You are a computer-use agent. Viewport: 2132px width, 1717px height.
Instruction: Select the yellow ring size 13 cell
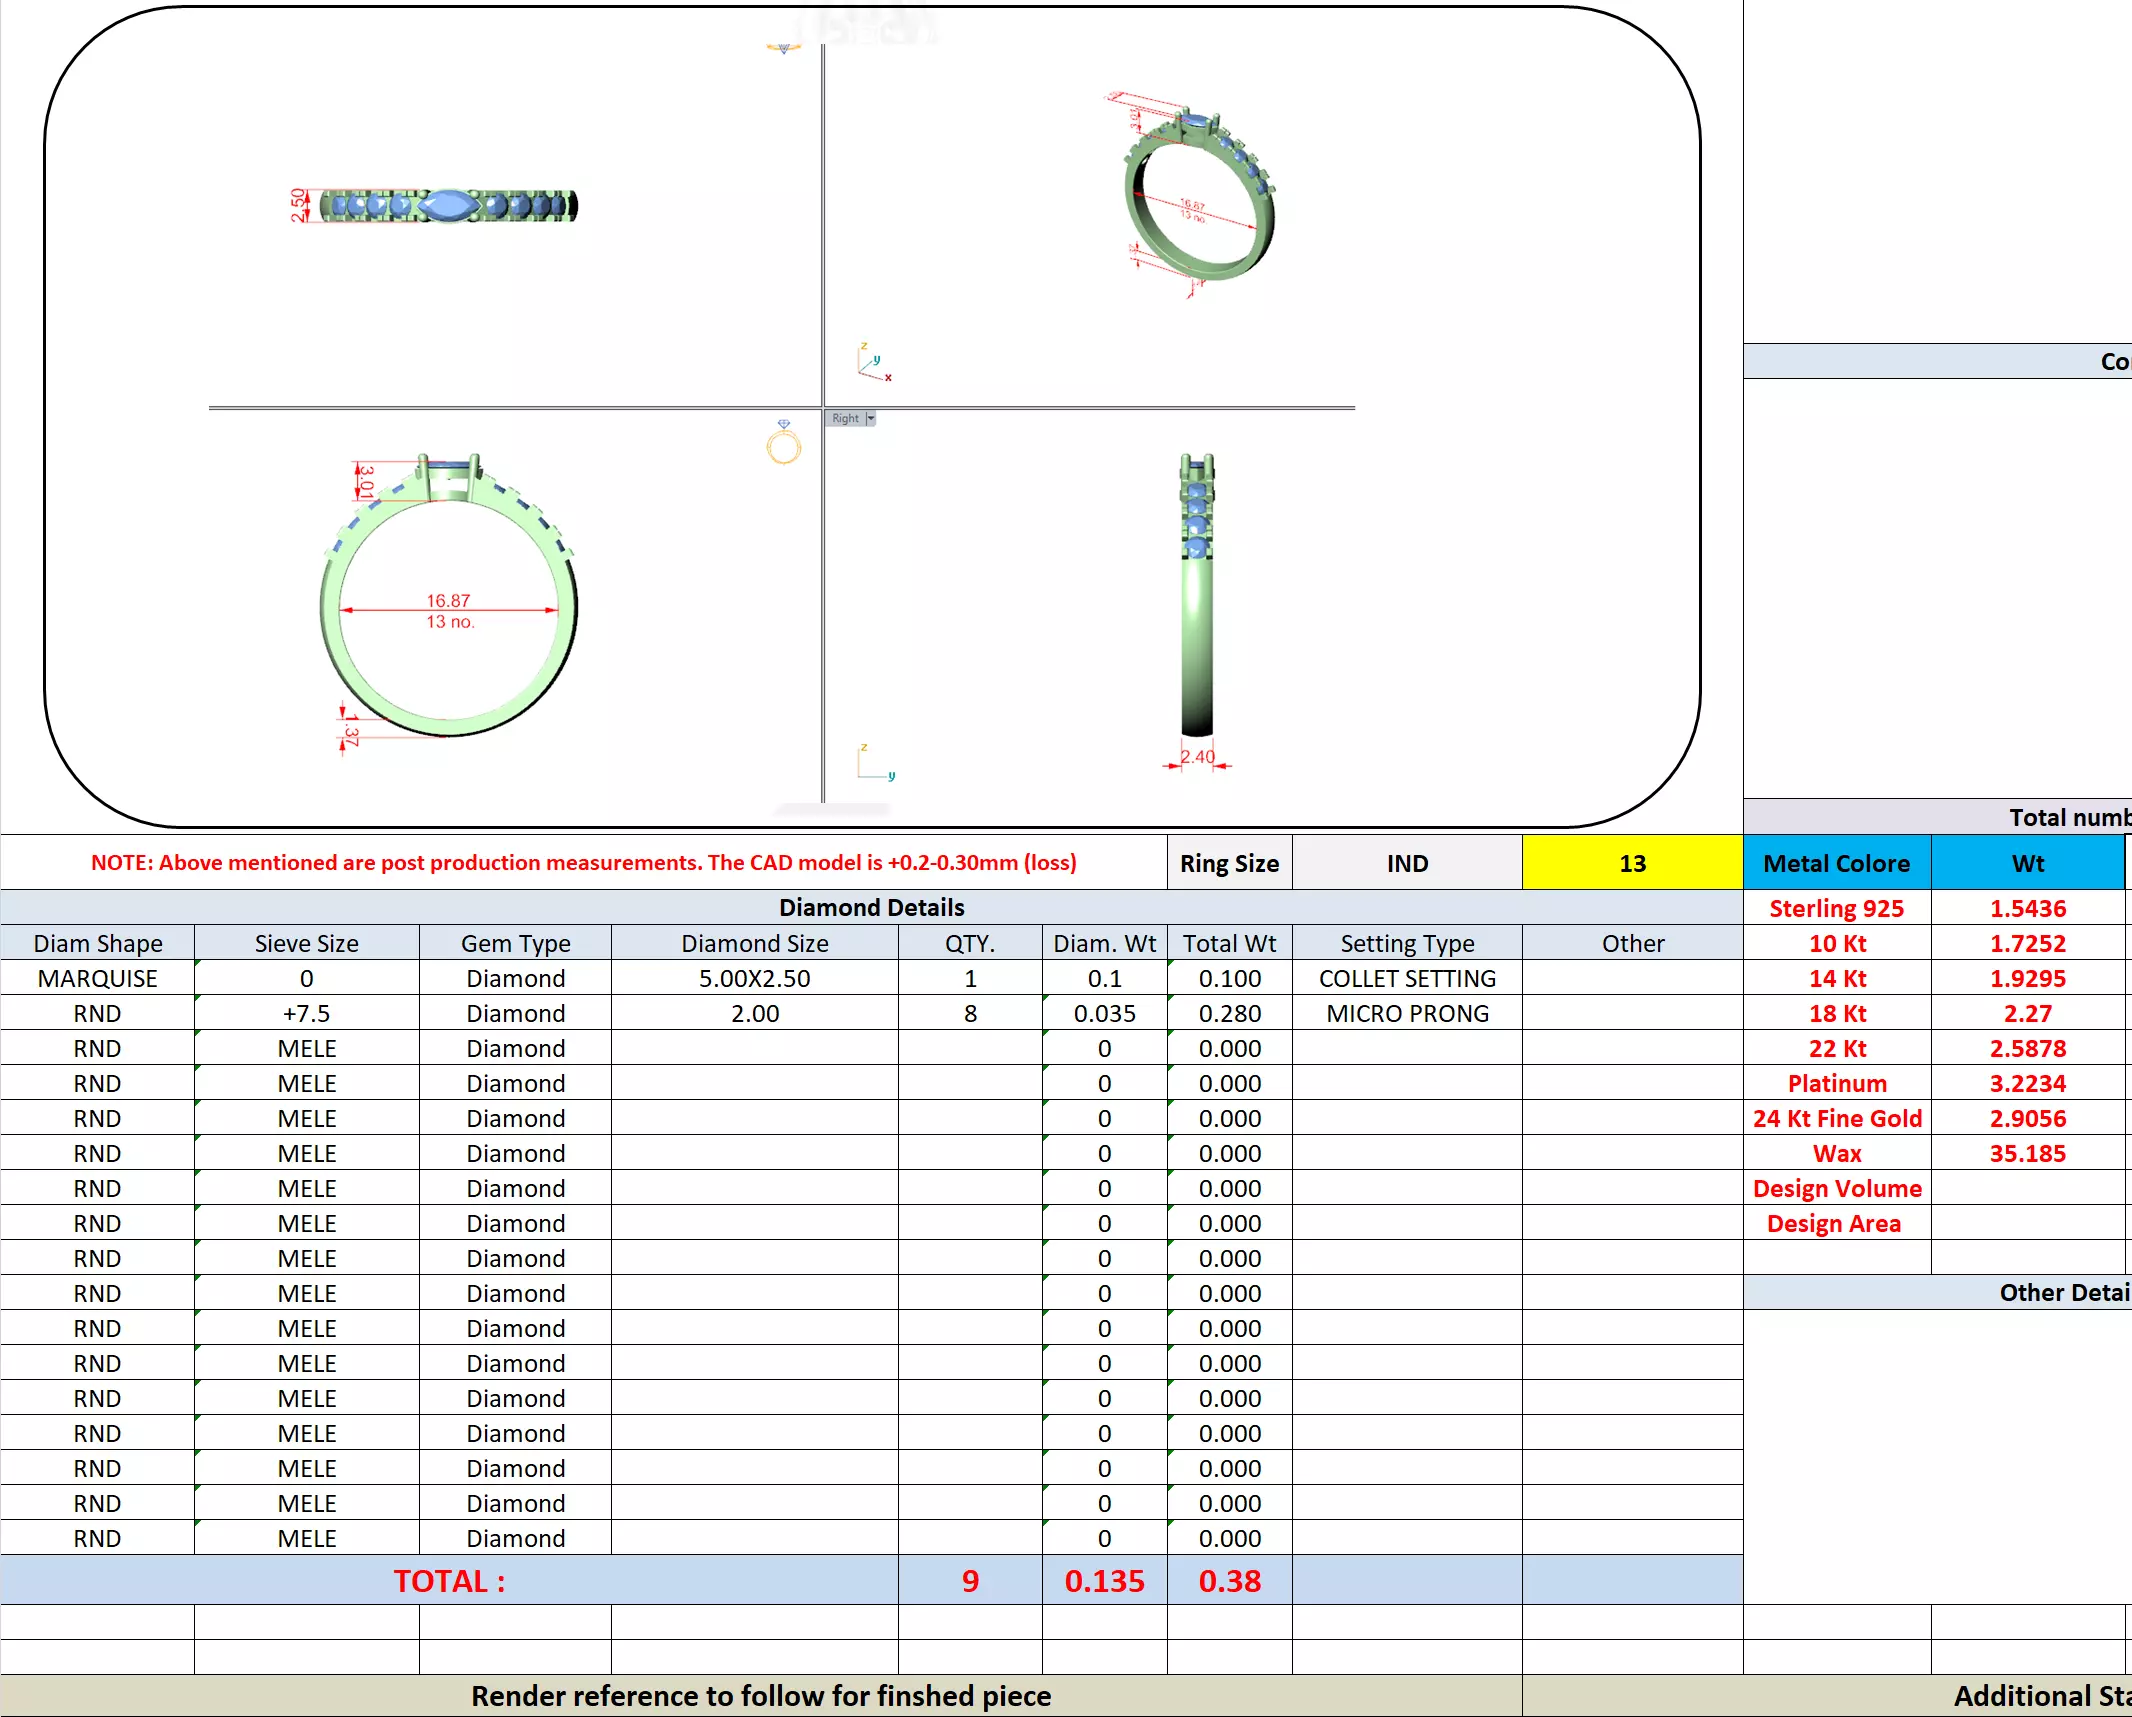click(1632, 863)
